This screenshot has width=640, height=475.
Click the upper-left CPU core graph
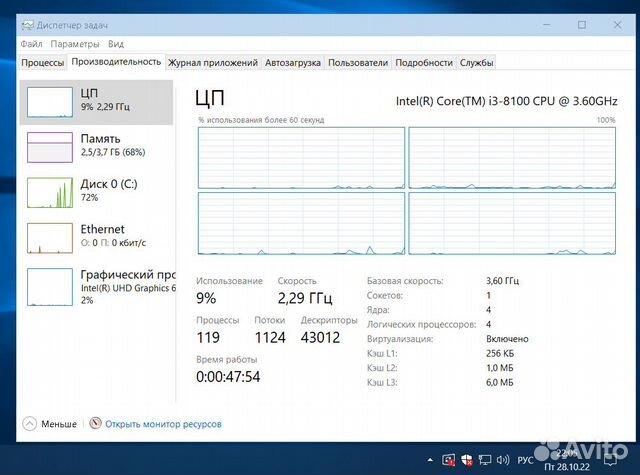tap(301, 158)
